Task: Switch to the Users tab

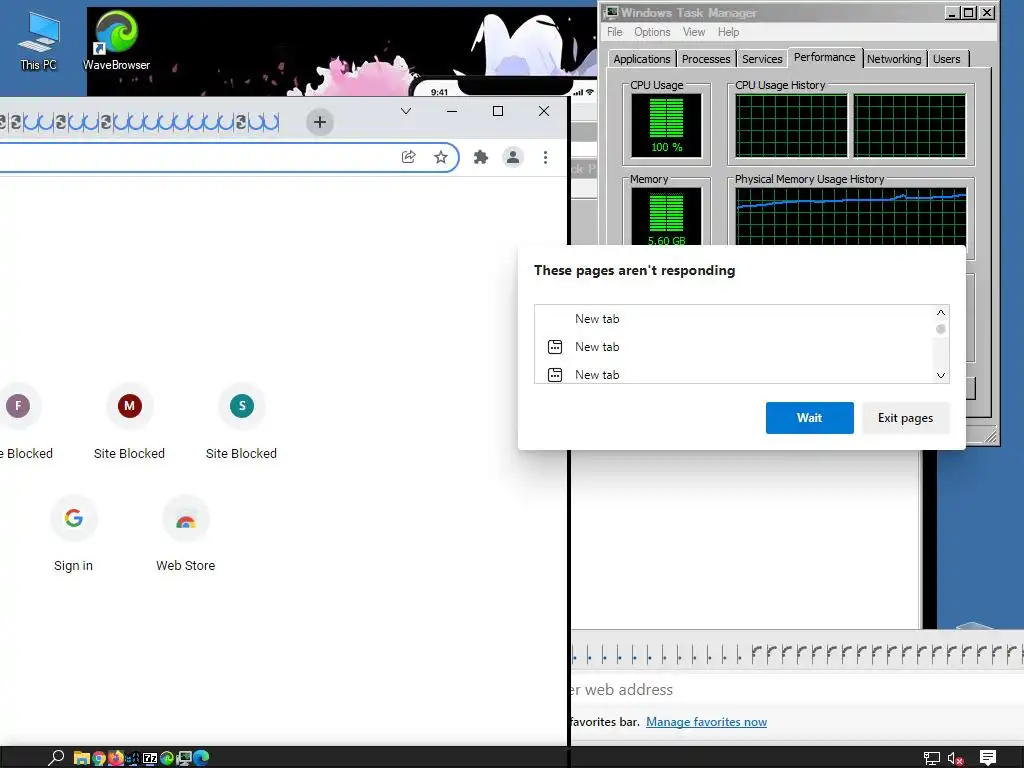Action: point(946,59)
